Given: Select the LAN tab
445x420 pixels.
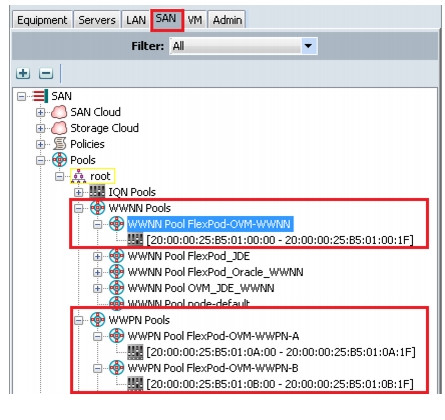Looking at the screenshot, I should (x=136, y=20).
